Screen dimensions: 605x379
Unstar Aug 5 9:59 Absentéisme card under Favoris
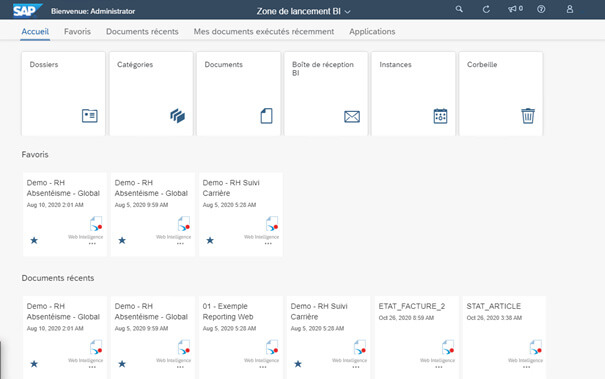point(122,240)
